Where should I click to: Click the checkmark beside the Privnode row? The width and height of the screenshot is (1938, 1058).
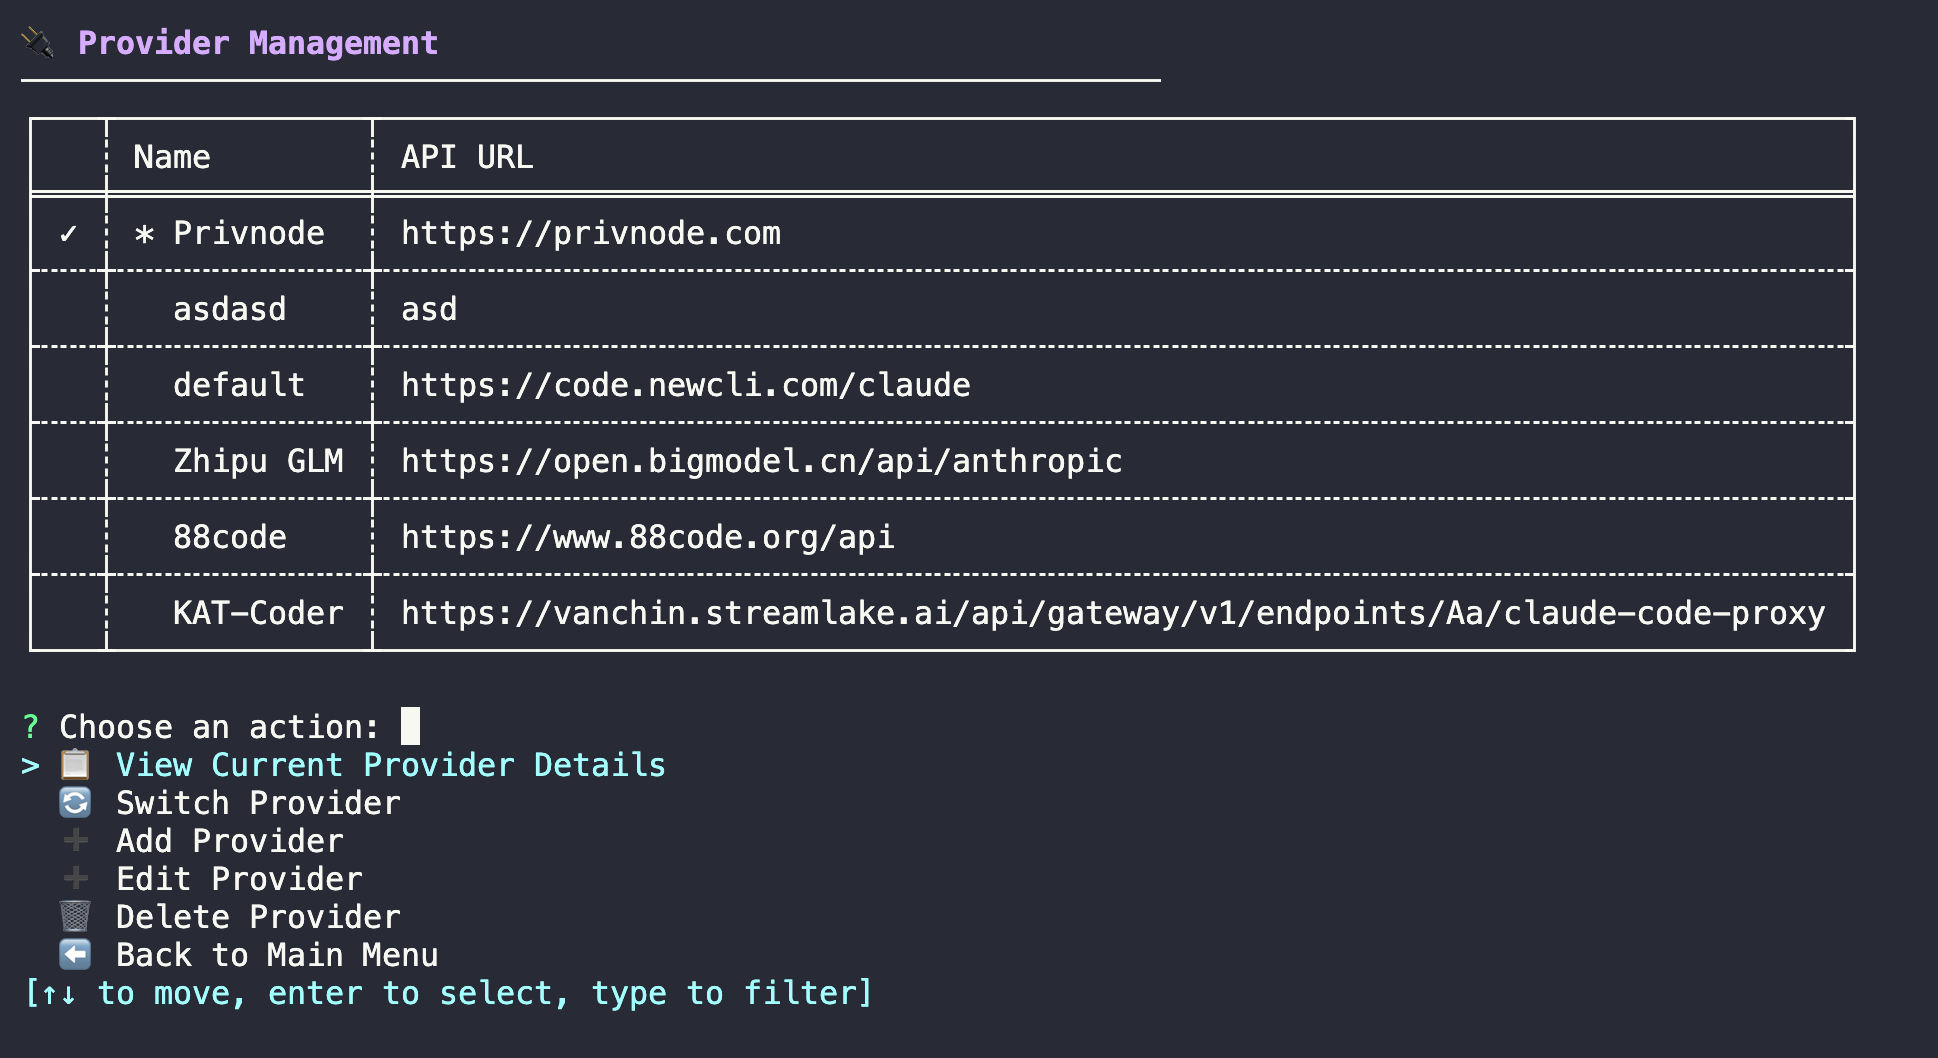[x=67, y=233]
